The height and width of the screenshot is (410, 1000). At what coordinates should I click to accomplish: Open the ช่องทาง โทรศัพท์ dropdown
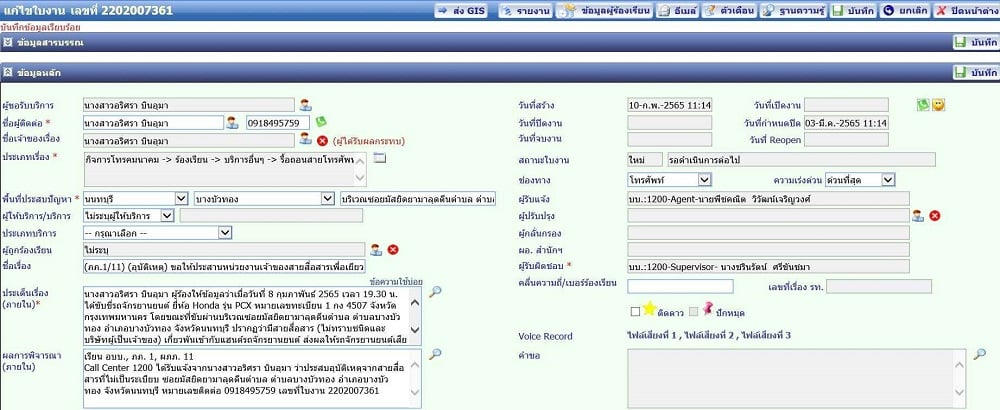tap(669, 180)
